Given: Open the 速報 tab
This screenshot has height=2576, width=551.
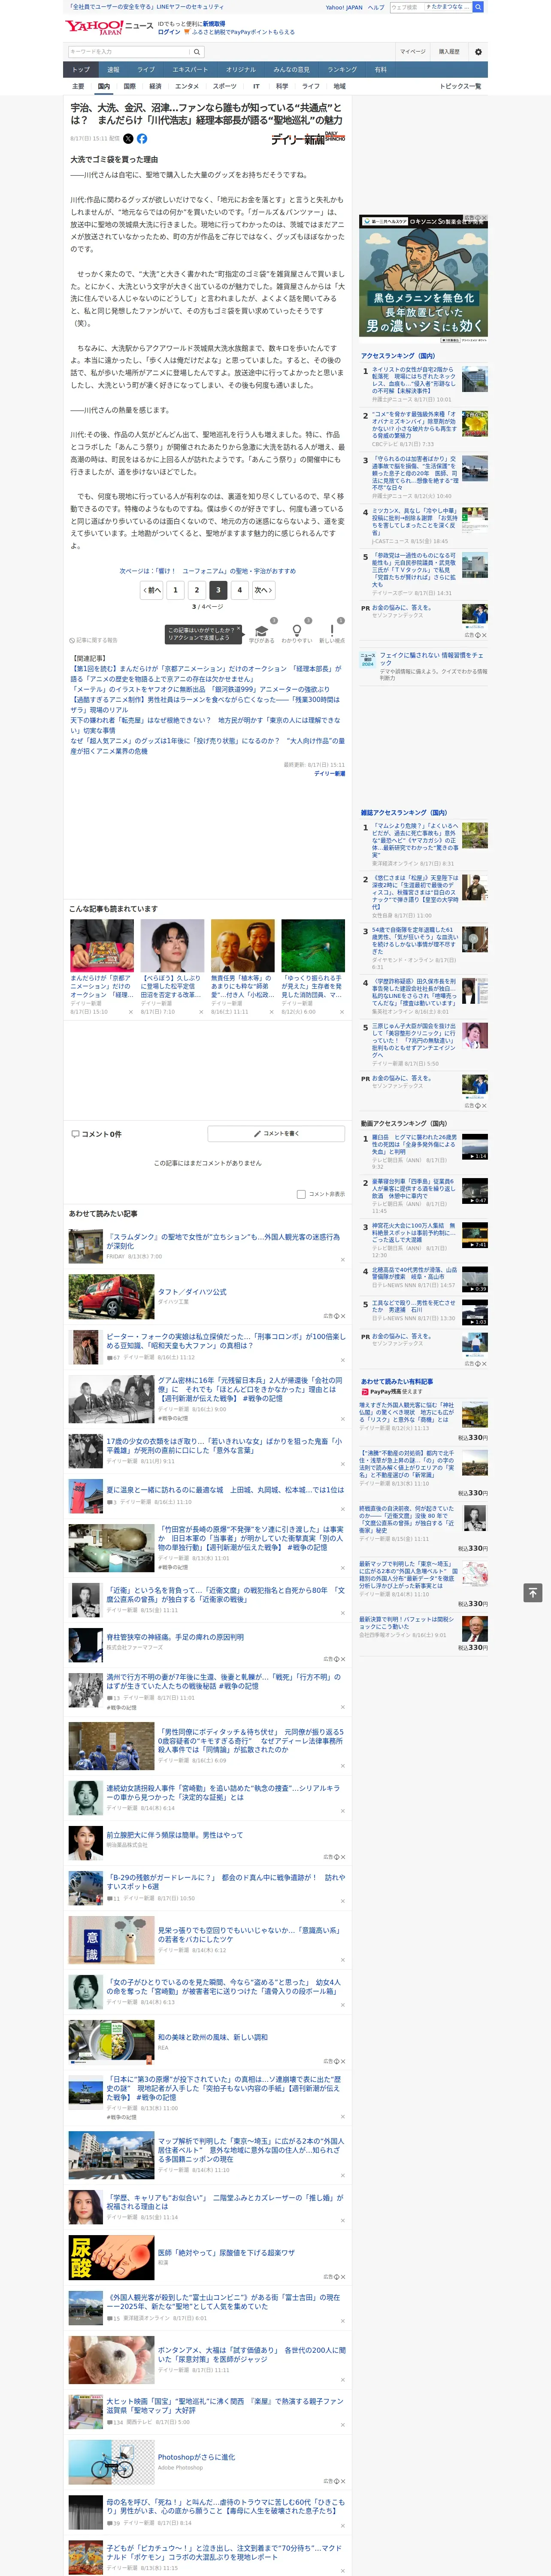Looking at the screenshot, I should pyautogui.click(x=113, y=70).
